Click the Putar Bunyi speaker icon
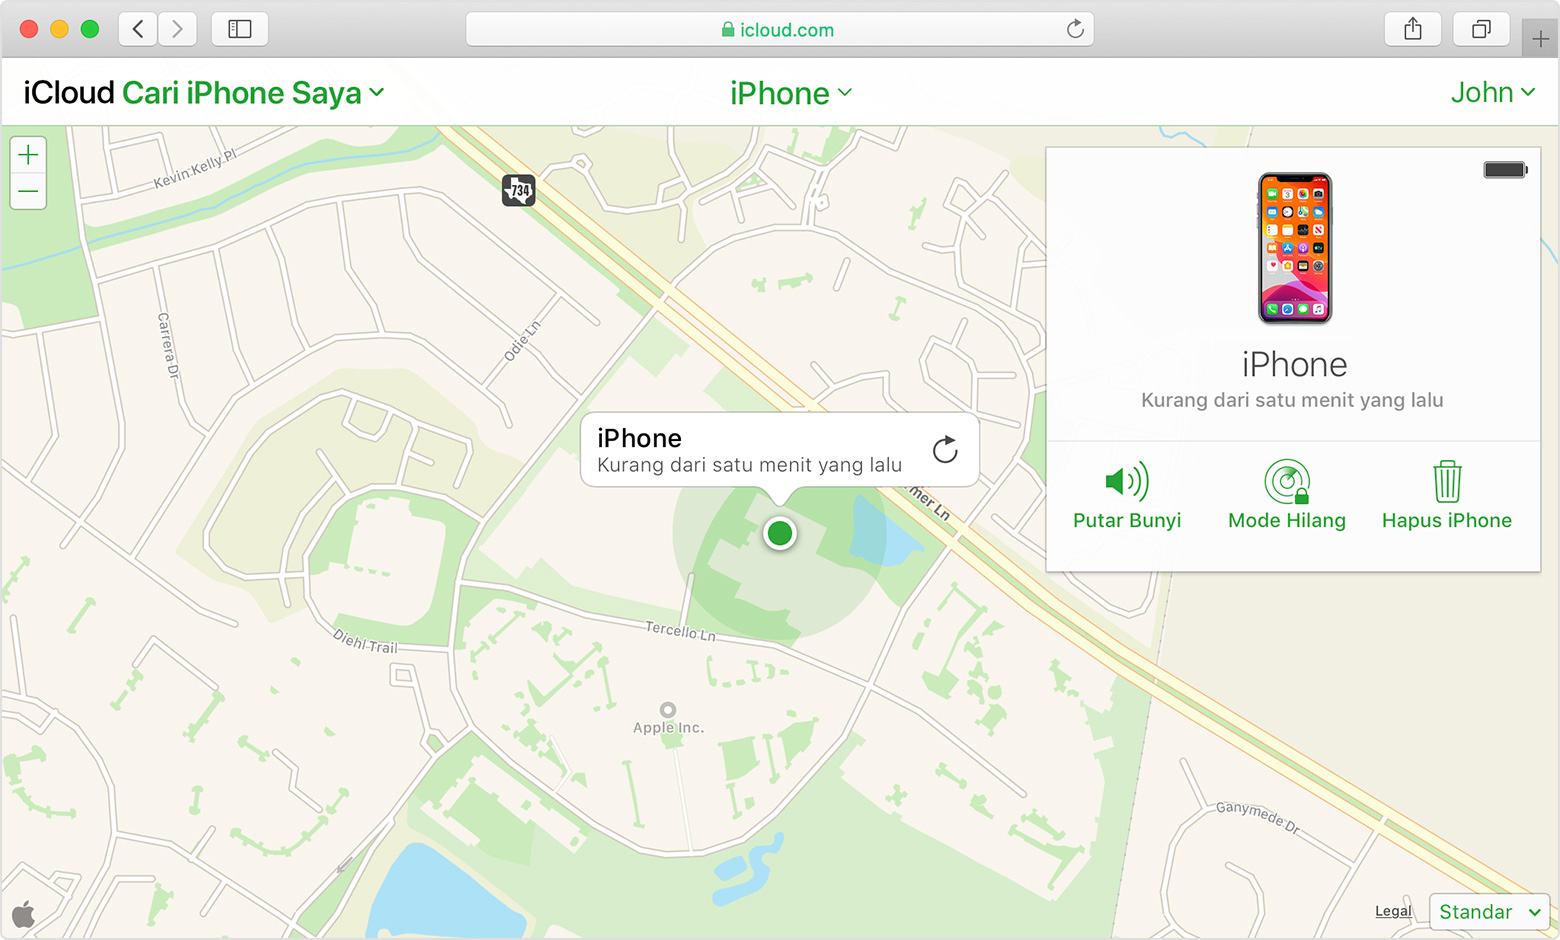The width and height of the screenshot is (1560, 940). (x=1127, y=482)
